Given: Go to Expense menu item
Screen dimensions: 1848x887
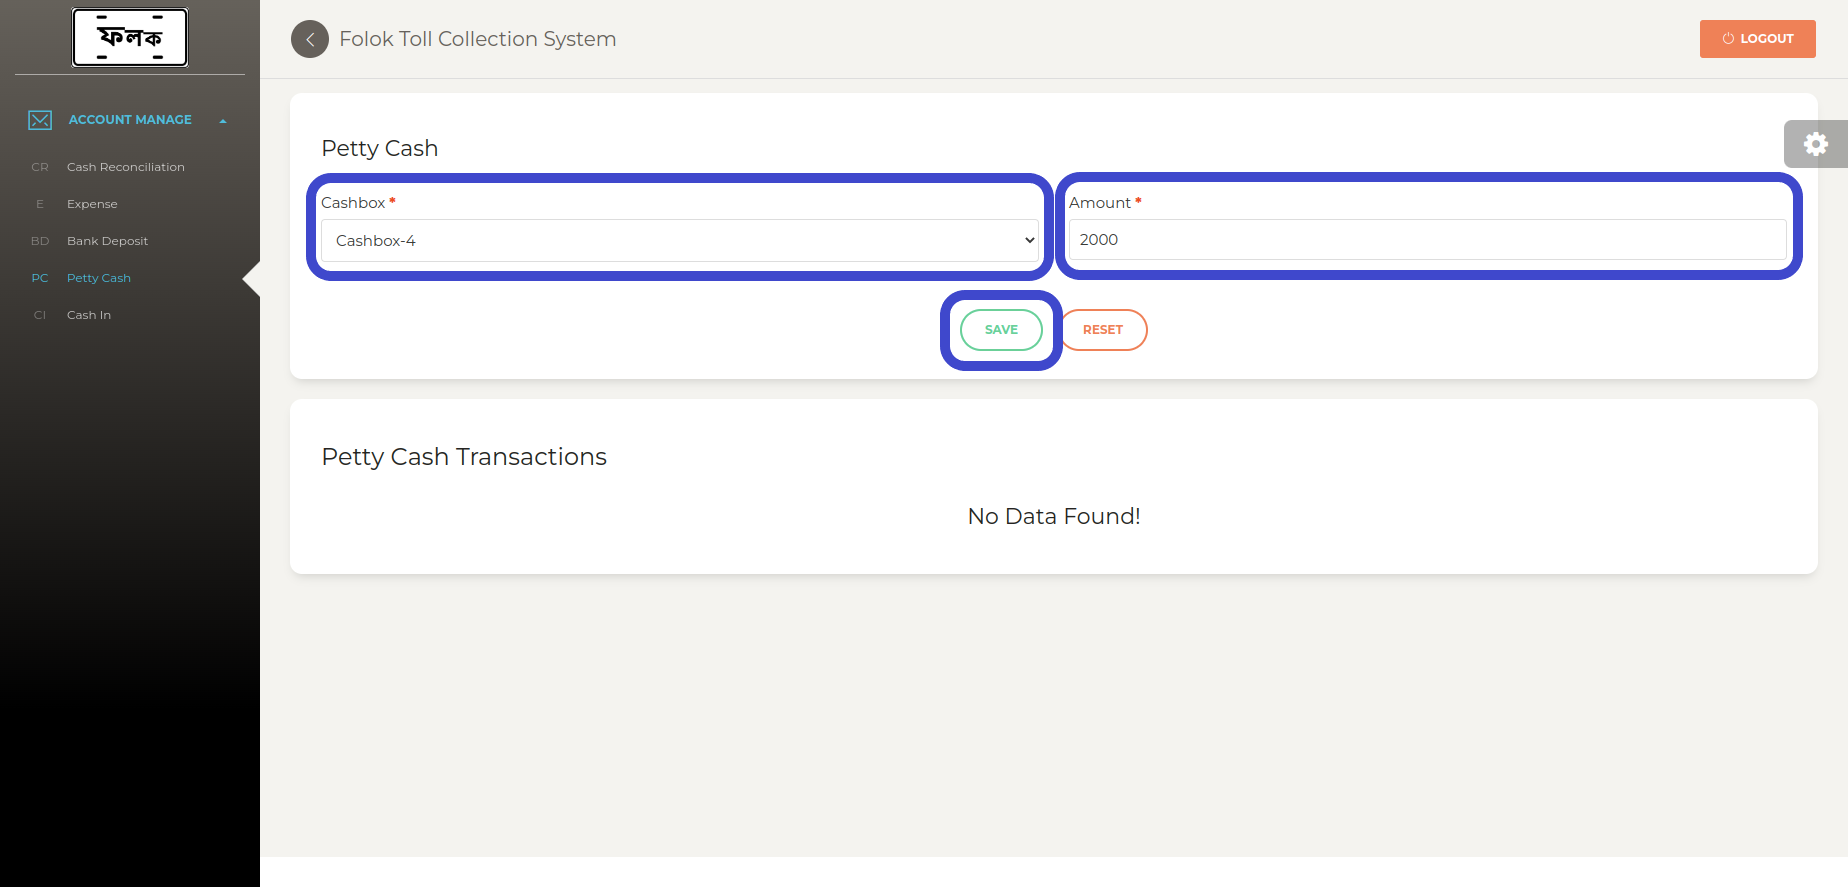Looking at the screenshot, I should (92, 204).
